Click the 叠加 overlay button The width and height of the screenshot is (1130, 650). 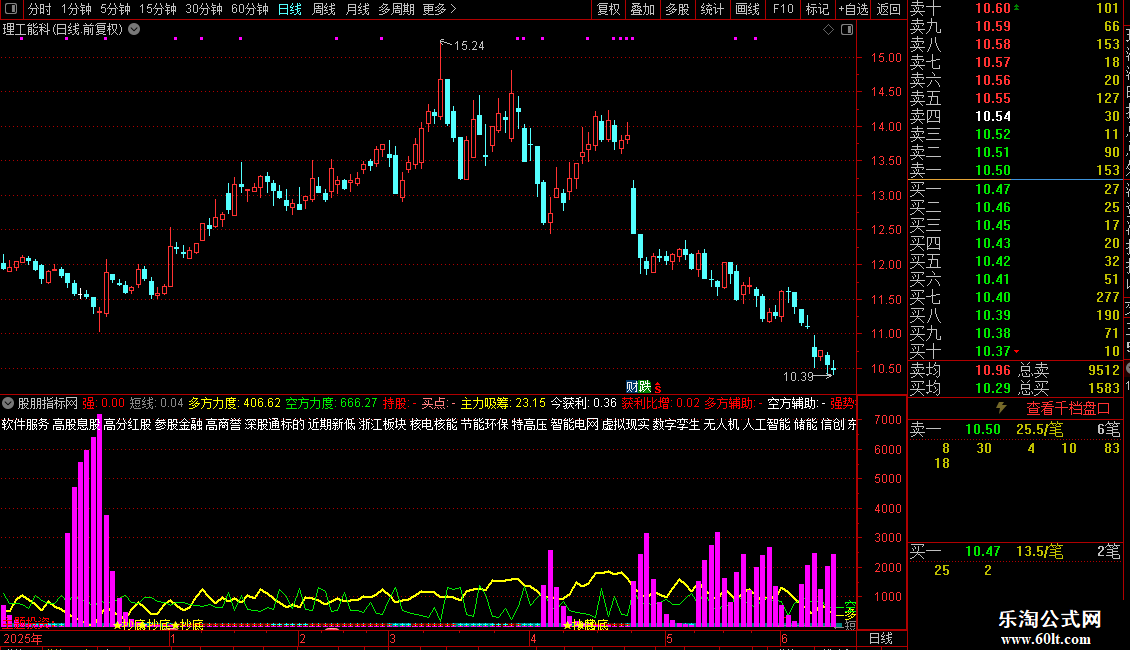click(x=643, y=9)
